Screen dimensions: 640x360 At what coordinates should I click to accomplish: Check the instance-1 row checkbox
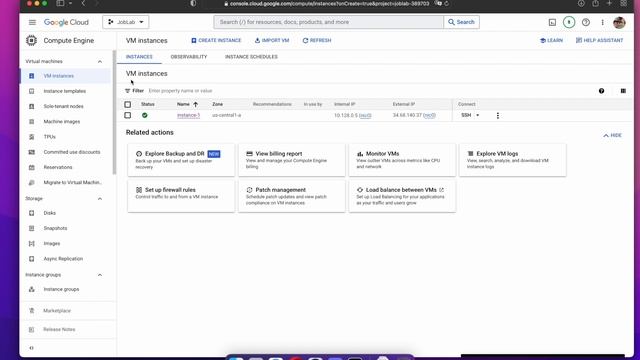click(x=128, y=116)
